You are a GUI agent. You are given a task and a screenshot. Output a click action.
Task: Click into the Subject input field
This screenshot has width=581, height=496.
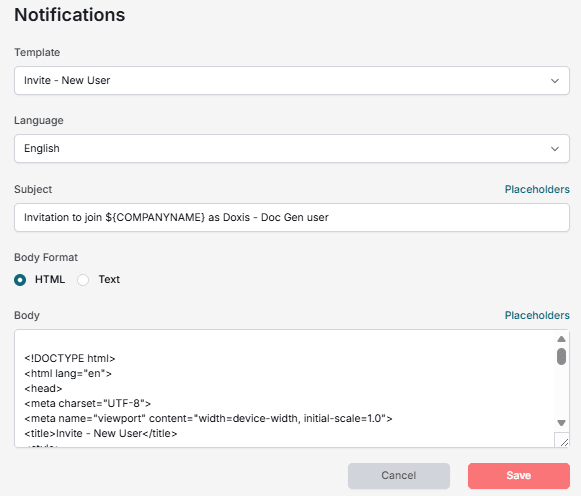(292, 217)
